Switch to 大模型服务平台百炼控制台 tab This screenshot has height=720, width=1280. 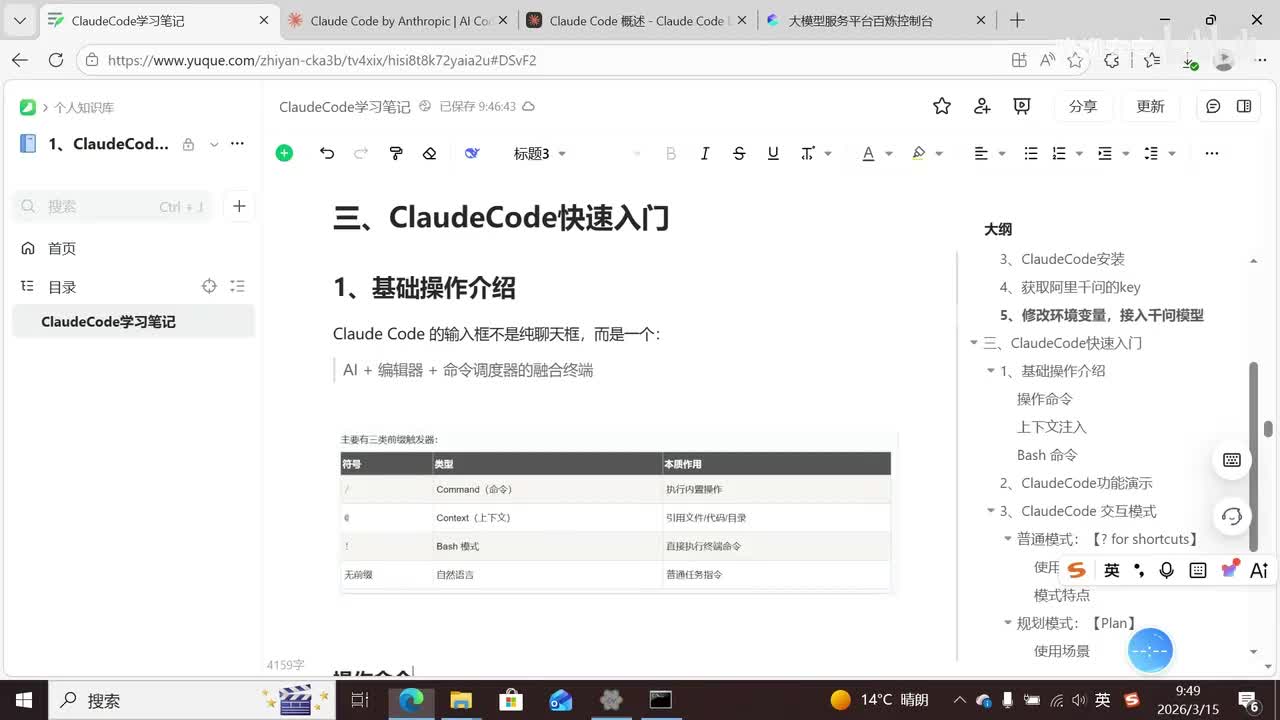[x=875, y=20]
